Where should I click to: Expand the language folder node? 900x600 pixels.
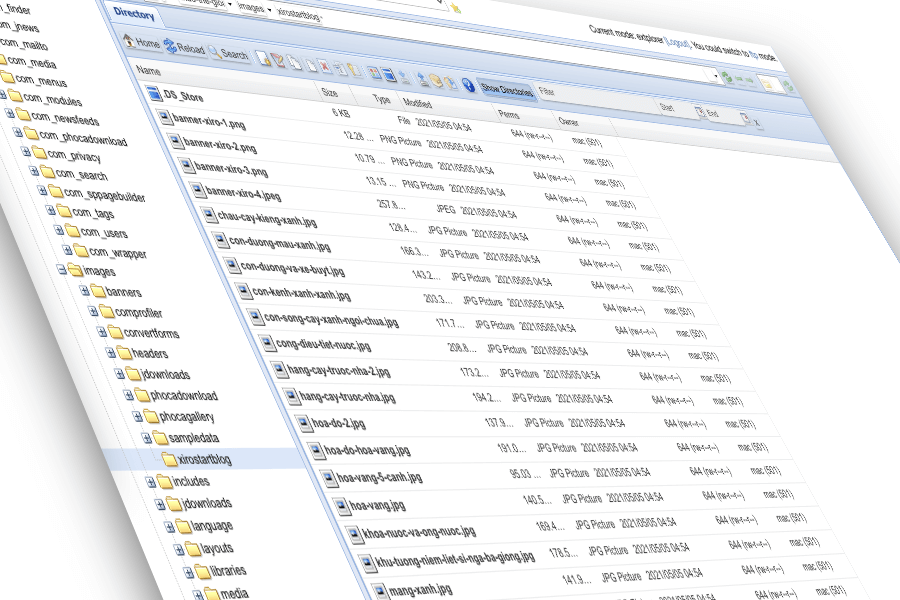click(x=169, y=527)
